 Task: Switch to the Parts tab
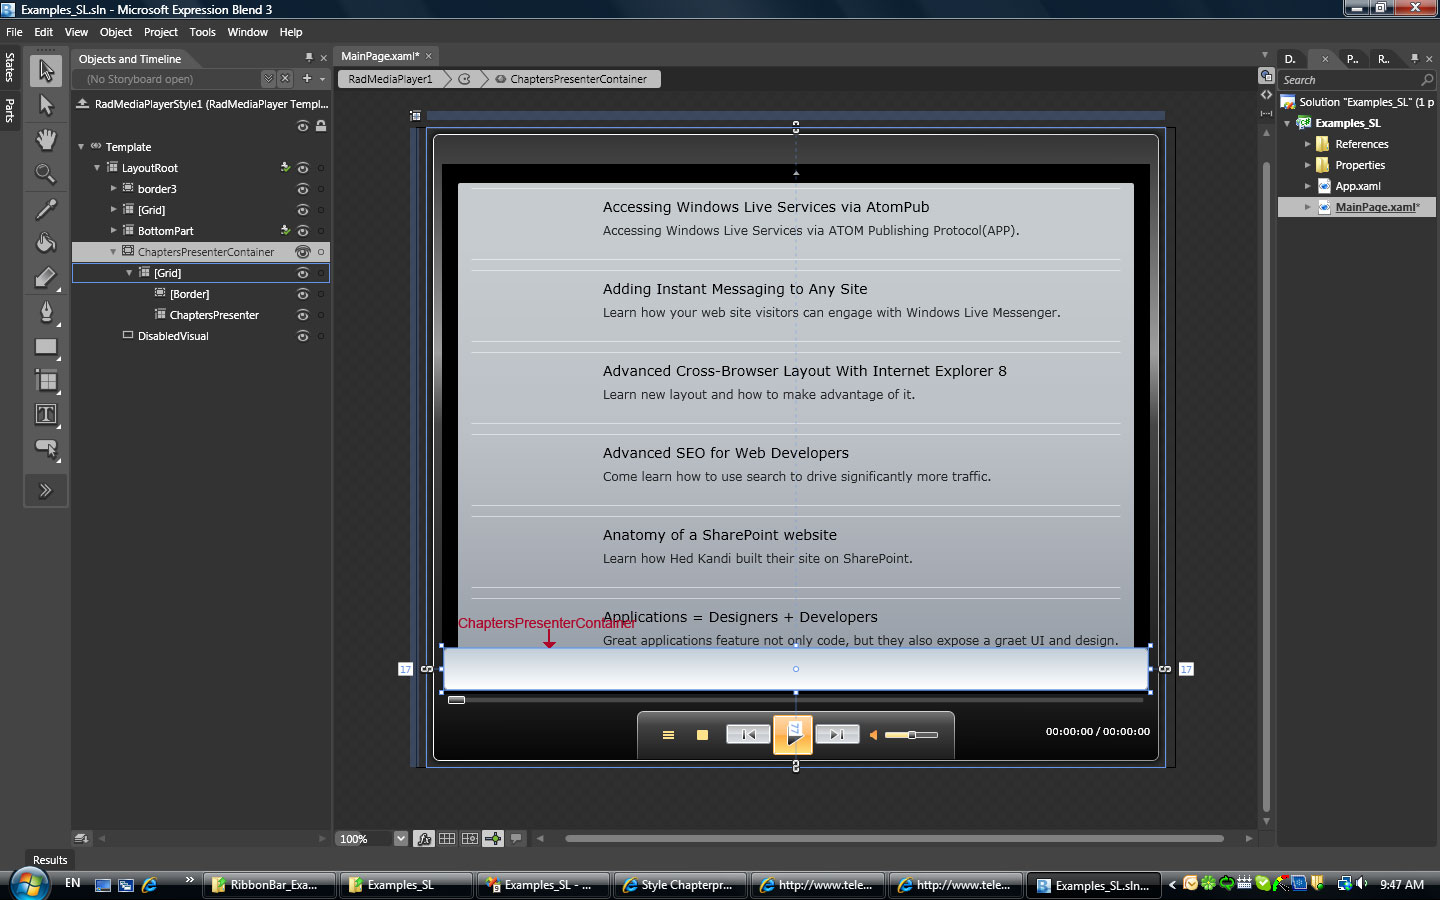(x=9, y=110)
